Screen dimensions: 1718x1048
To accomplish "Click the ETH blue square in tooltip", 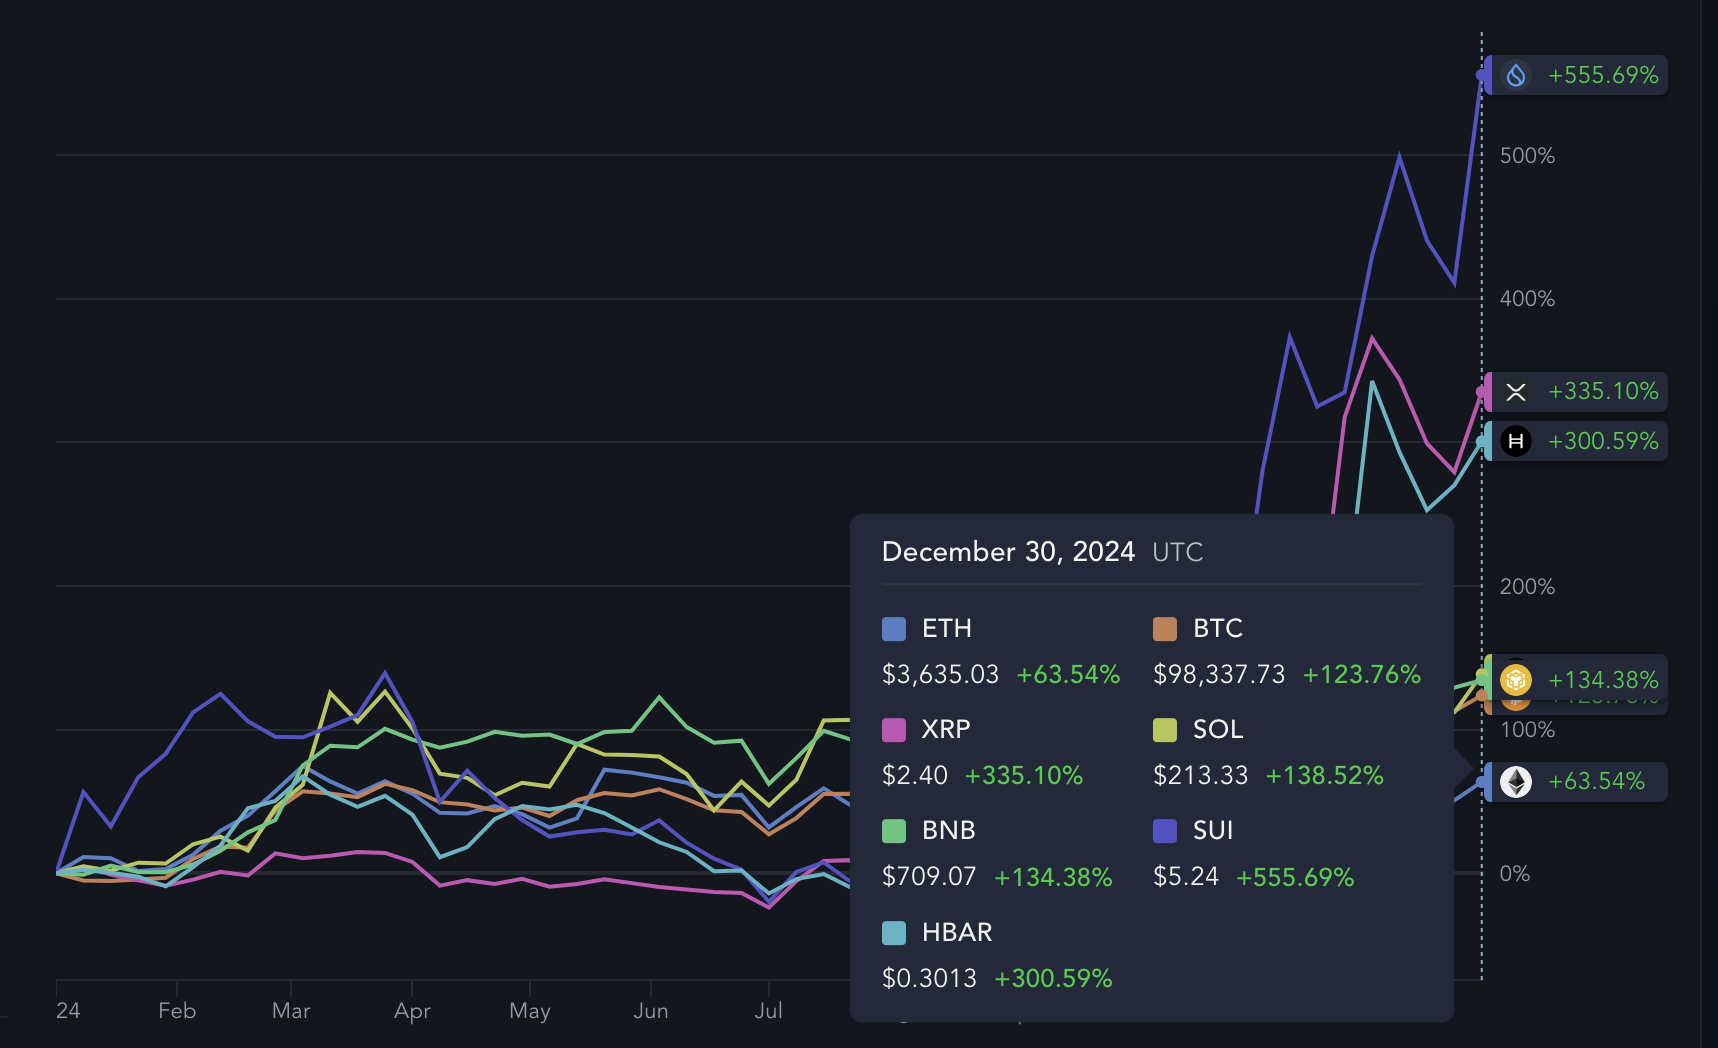I will [x=894, y=629].
